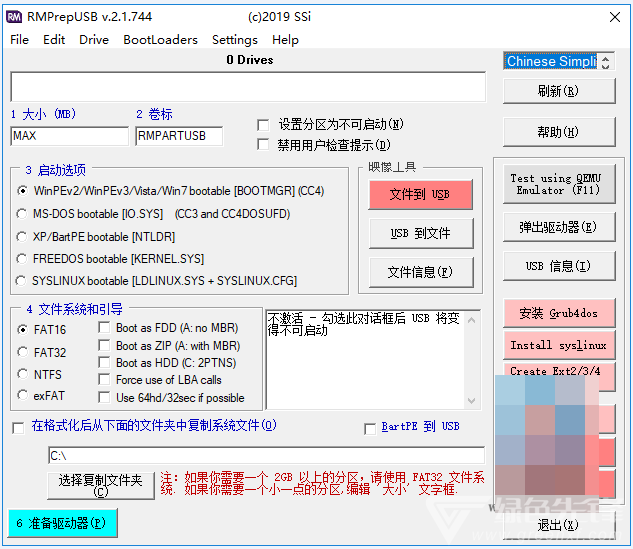The image size is (633, 549).
Task: Click the USB 信息(I) button
Action: 559,266
